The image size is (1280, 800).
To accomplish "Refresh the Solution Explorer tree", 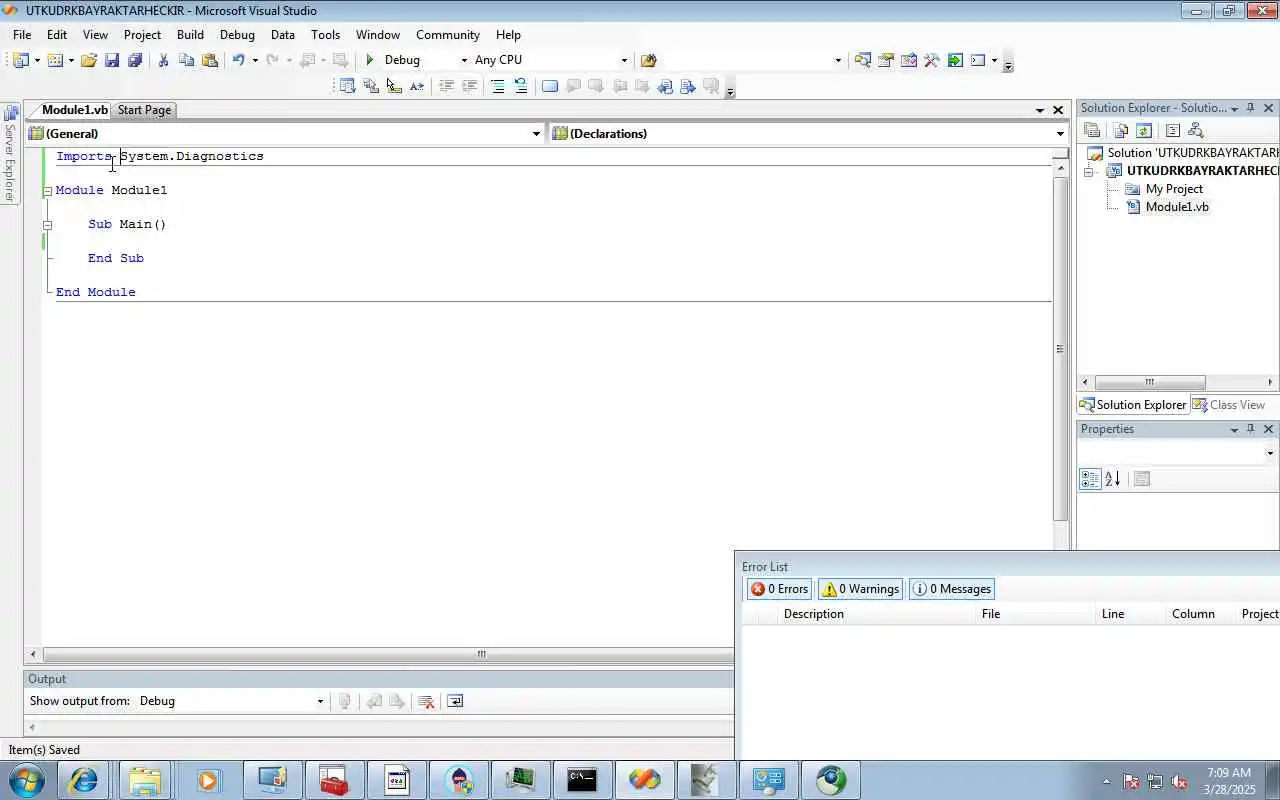I will coord(1144,131).
